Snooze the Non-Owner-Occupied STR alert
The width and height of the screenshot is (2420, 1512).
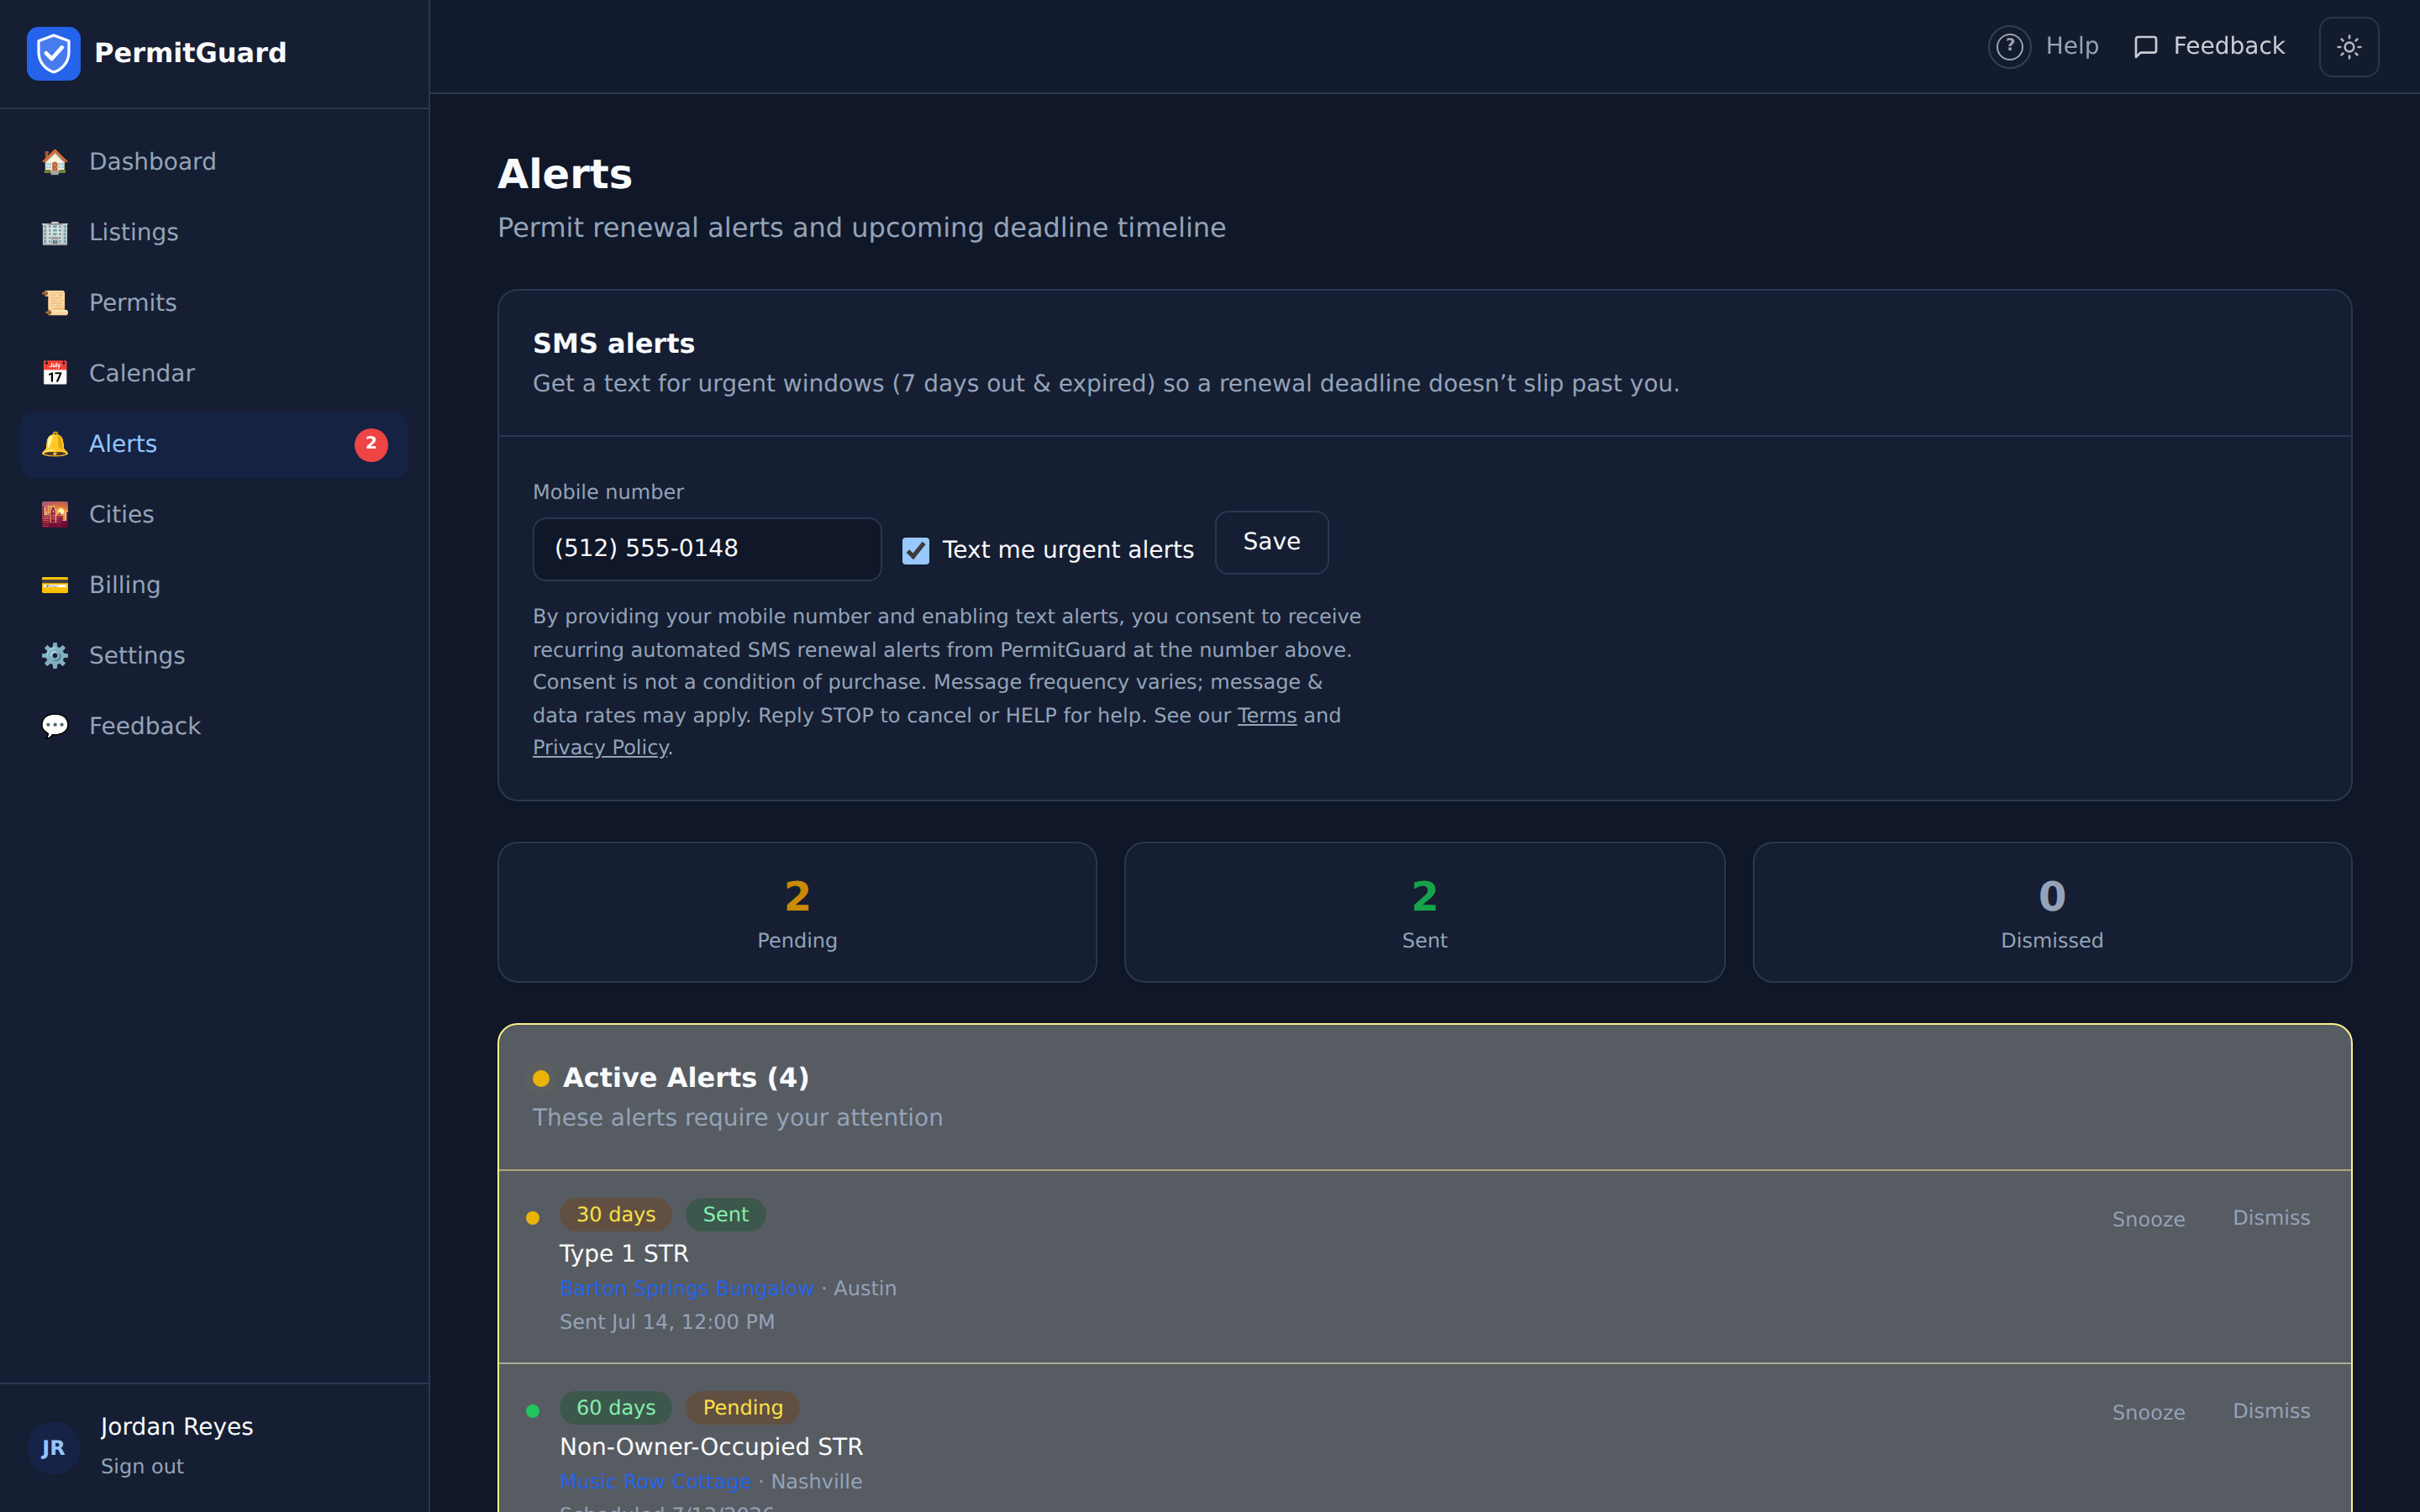click(x=2148, y=1413)
